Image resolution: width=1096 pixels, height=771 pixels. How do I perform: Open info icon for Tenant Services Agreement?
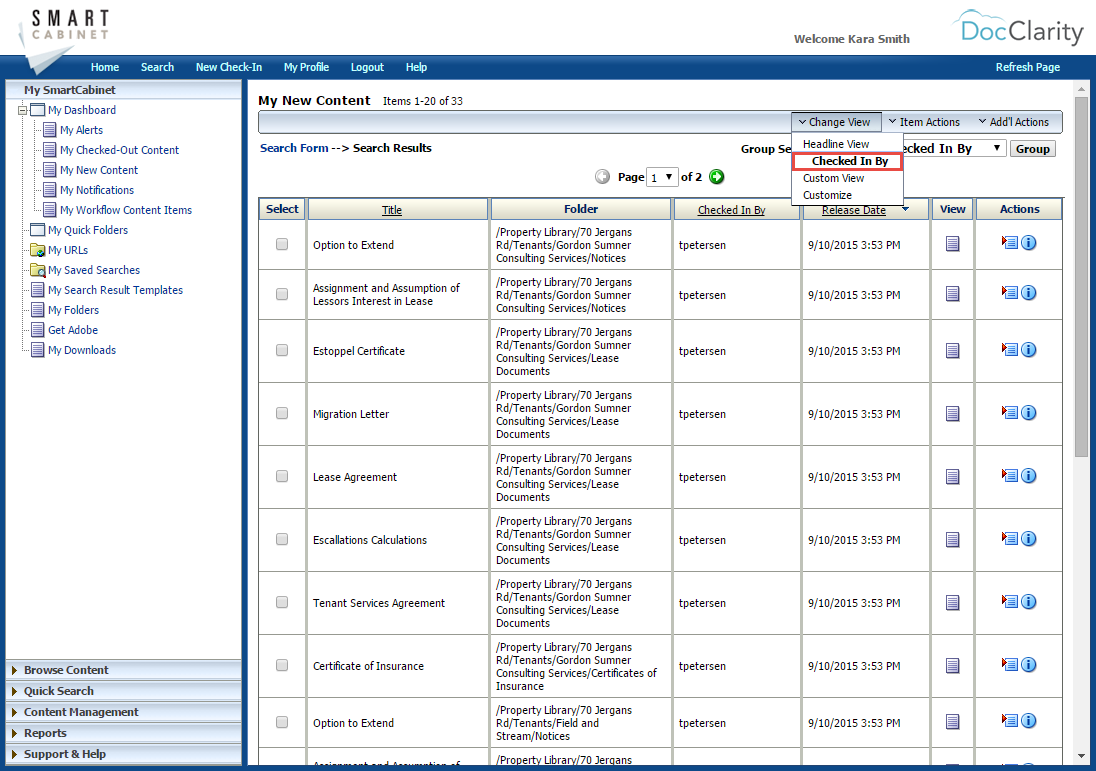(x=1028, y=601)
